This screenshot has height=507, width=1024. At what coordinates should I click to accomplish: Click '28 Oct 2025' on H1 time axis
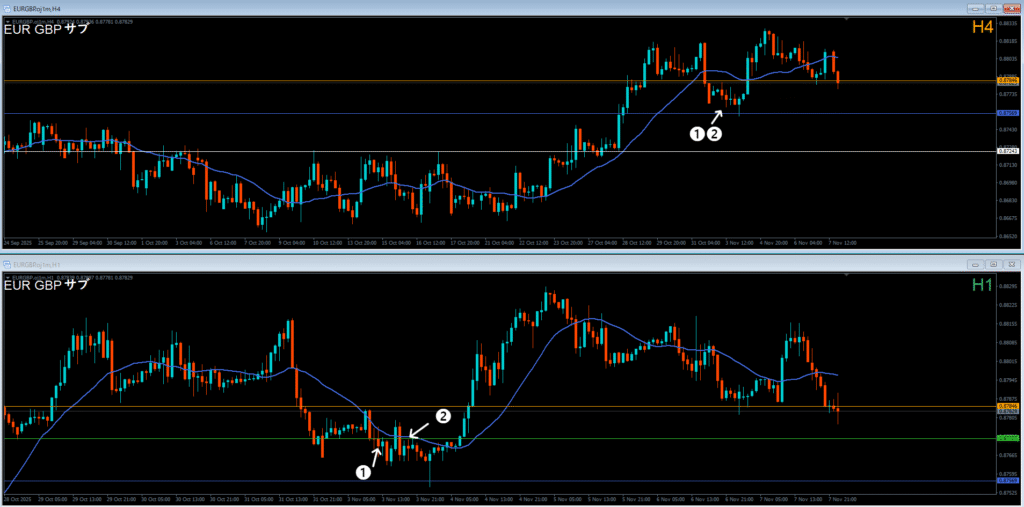(16, 497)
